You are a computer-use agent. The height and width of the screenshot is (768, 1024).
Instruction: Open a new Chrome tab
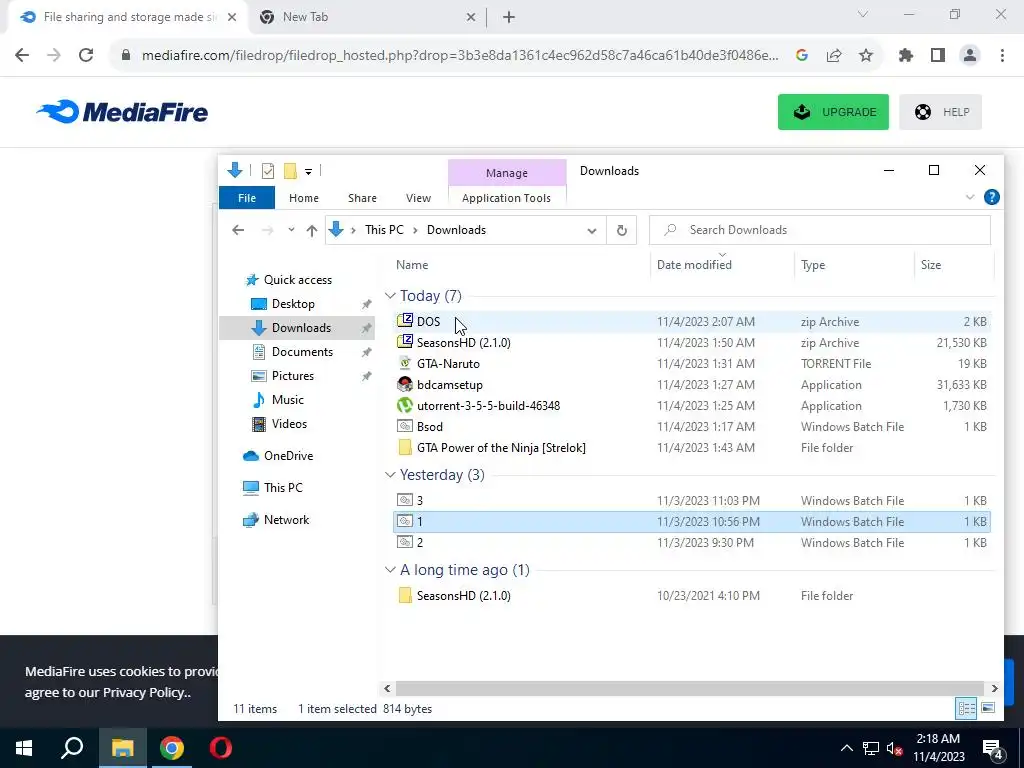[509, 17]
